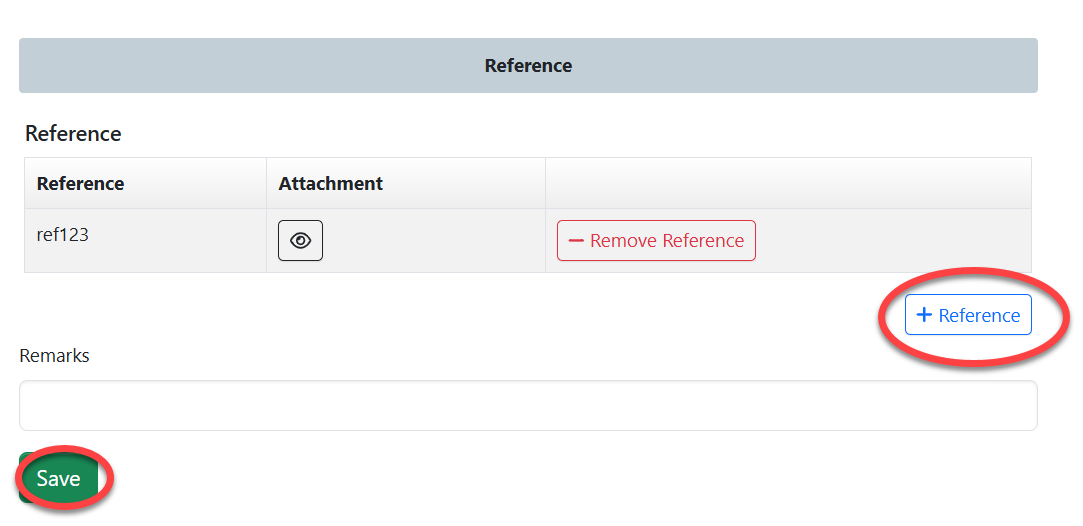
Task: Click the Reference heading above the table
Action: point(73,134)
